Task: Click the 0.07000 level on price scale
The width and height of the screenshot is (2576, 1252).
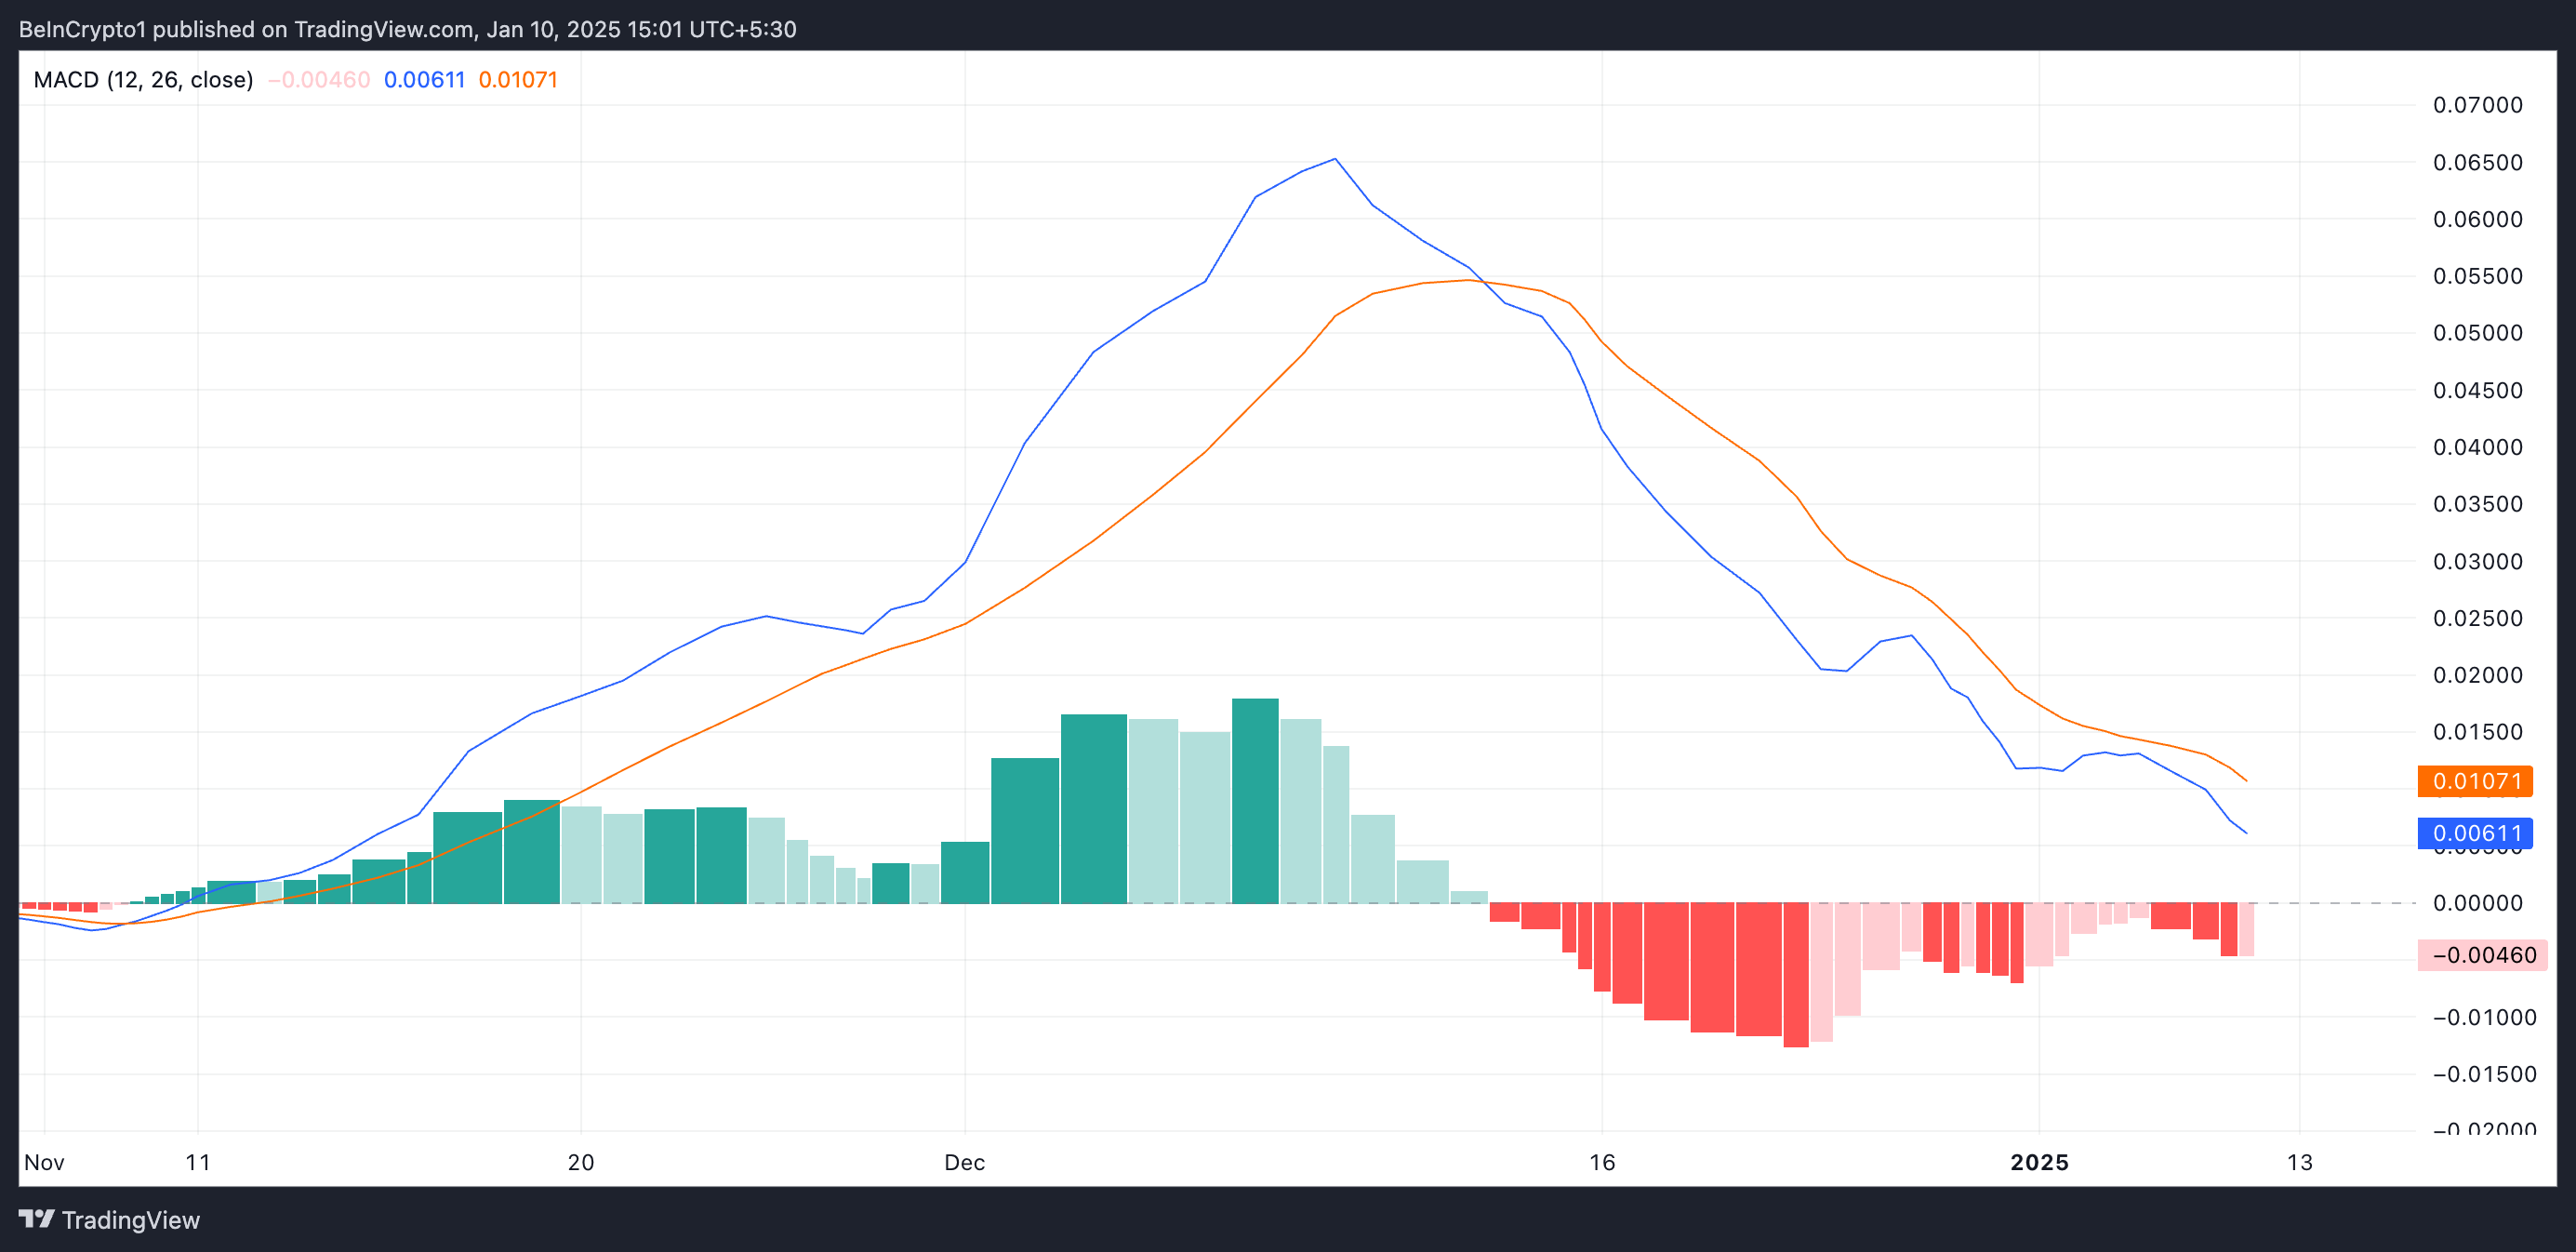Action: [x=2477, y=105]
